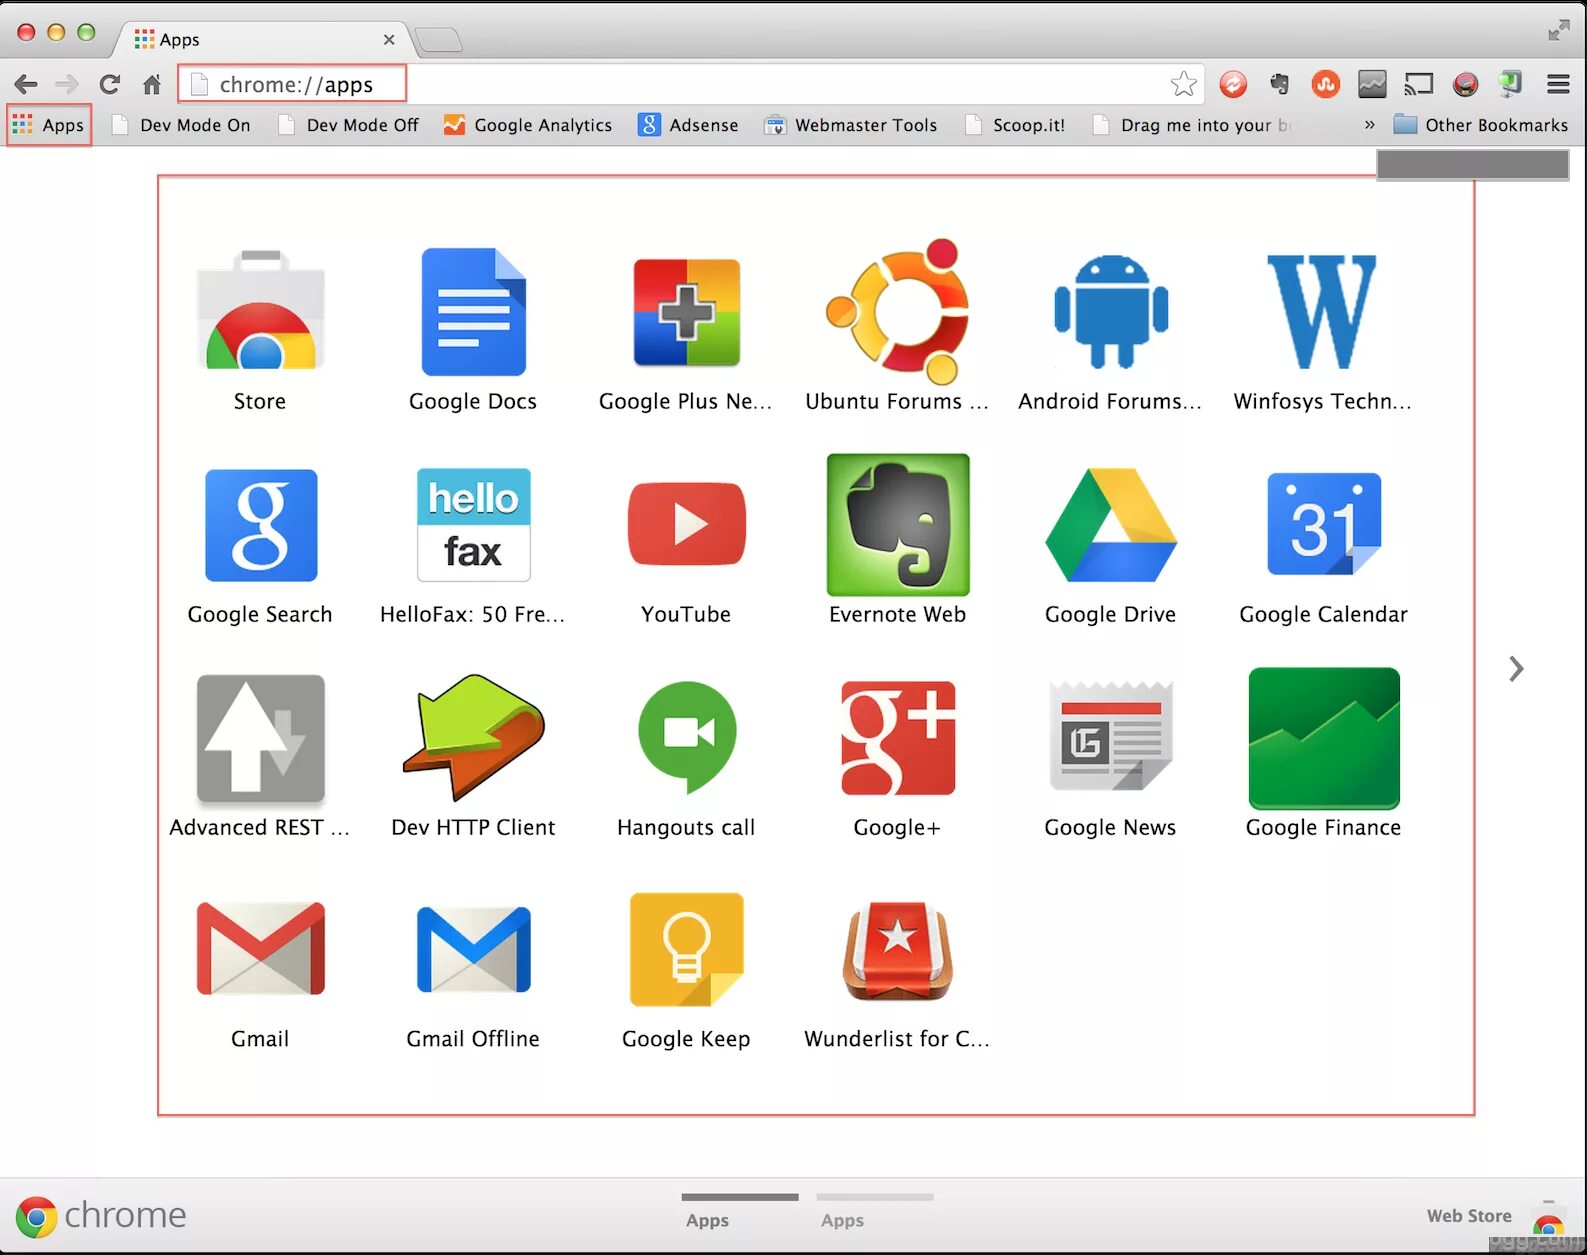Screen dimensions: 1587x1255
Task: Go back with the back arrow
Action: [26, 85]
